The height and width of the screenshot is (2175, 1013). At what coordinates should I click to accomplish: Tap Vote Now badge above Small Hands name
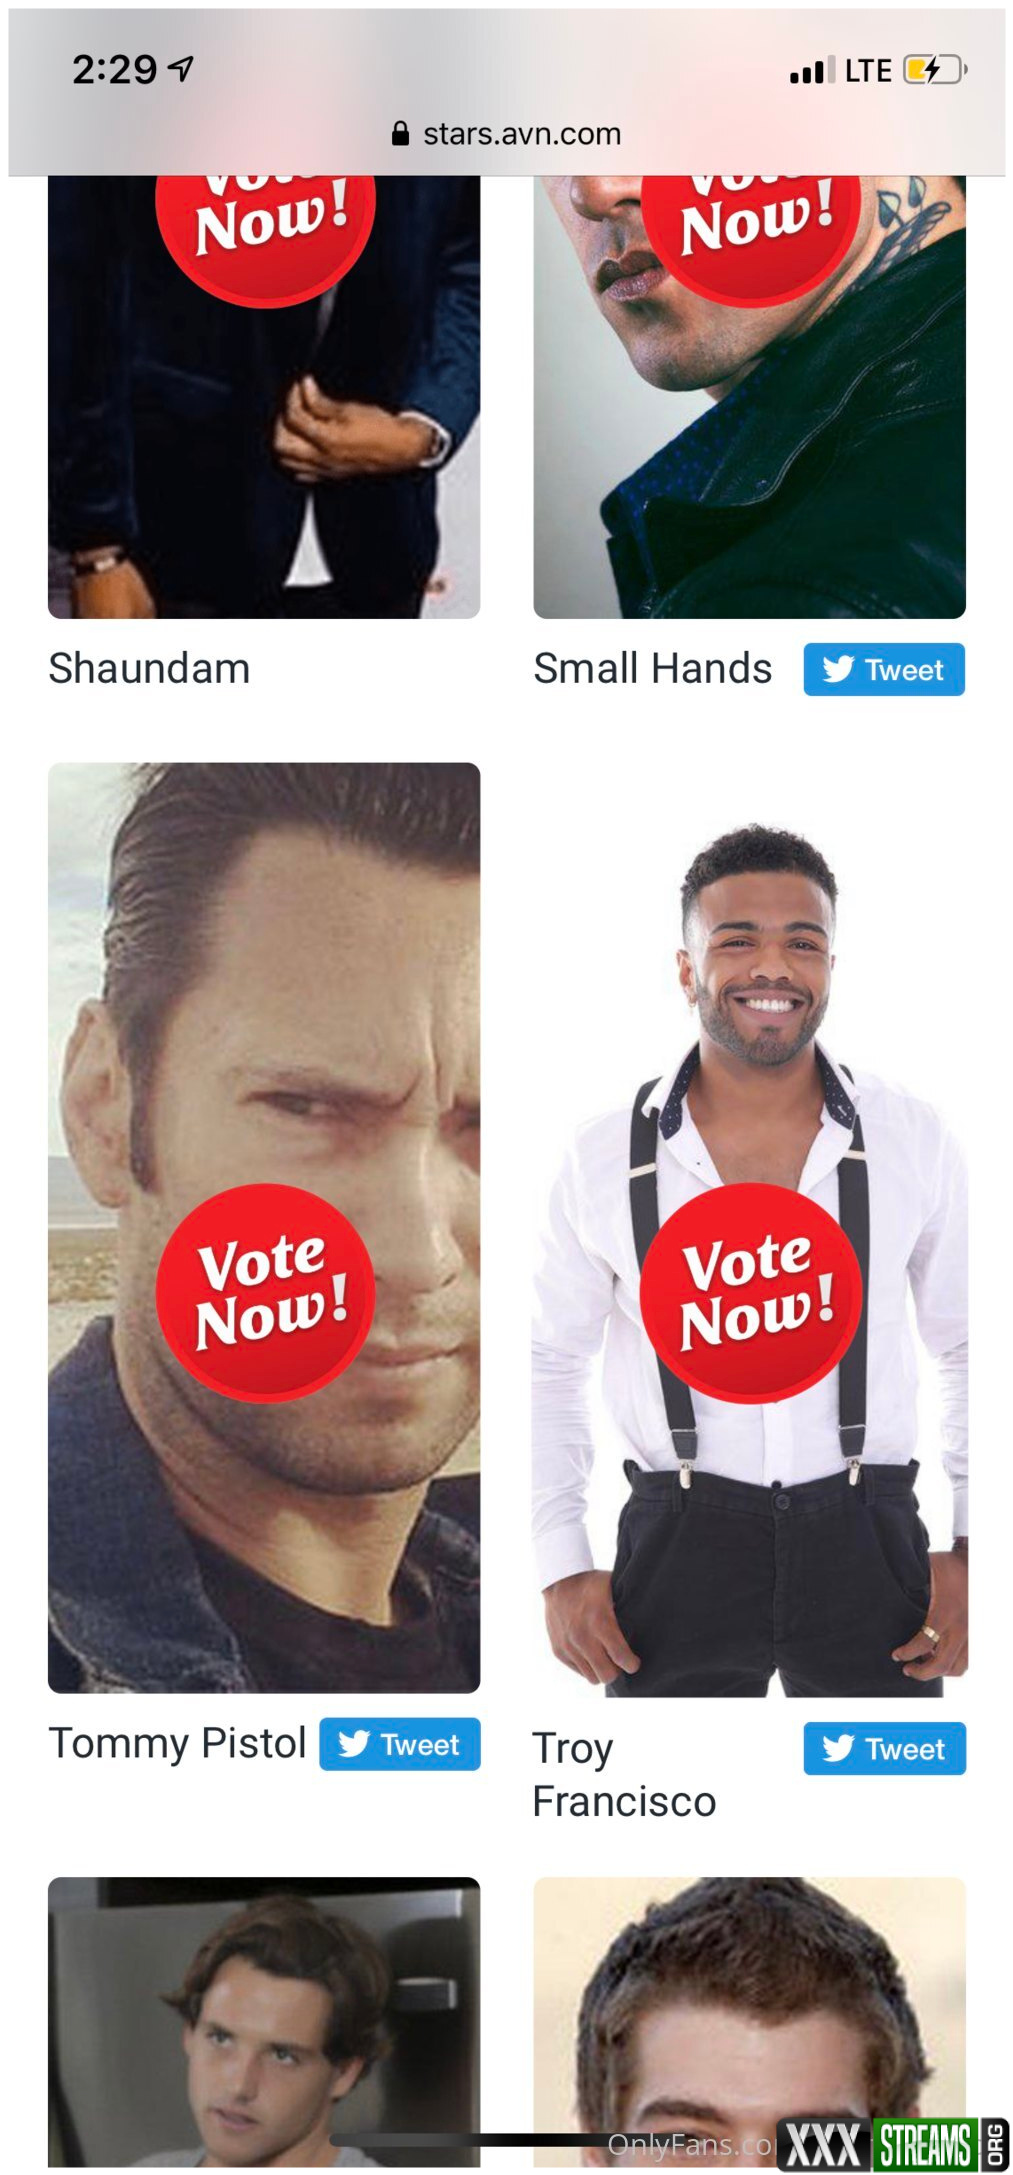[x=751, y=240]
